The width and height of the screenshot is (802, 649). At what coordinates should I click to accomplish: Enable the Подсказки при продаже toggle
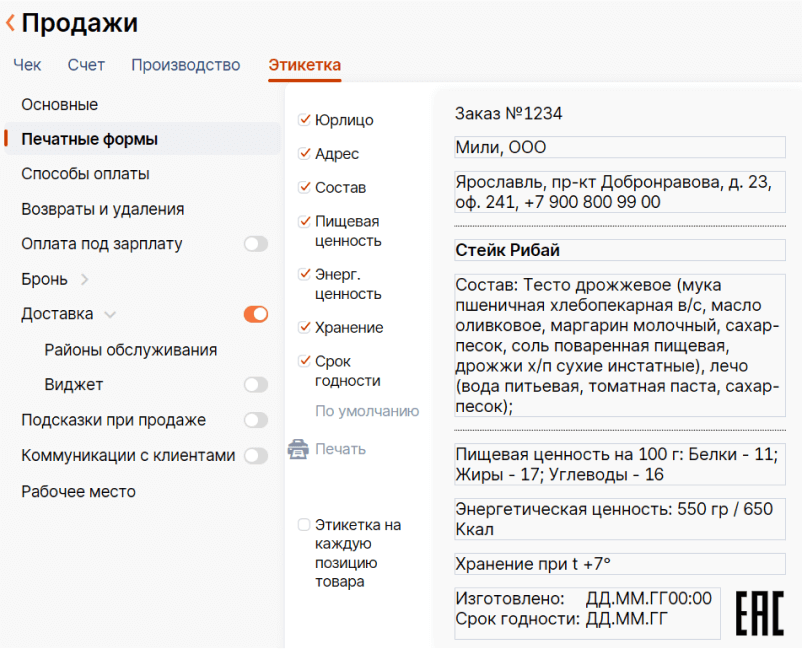point(255,420)
